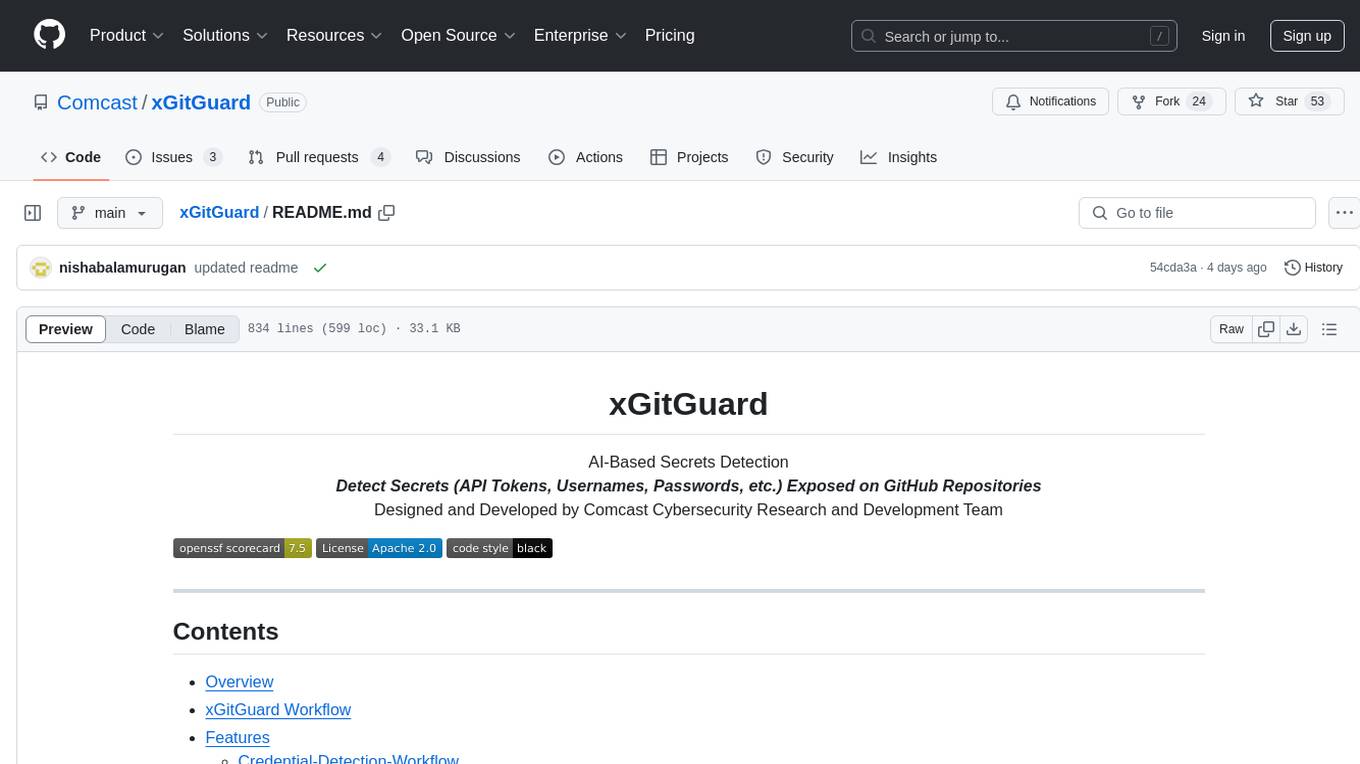Select the Code tab
Screen dimensions: 1360x764
(71, 157)
